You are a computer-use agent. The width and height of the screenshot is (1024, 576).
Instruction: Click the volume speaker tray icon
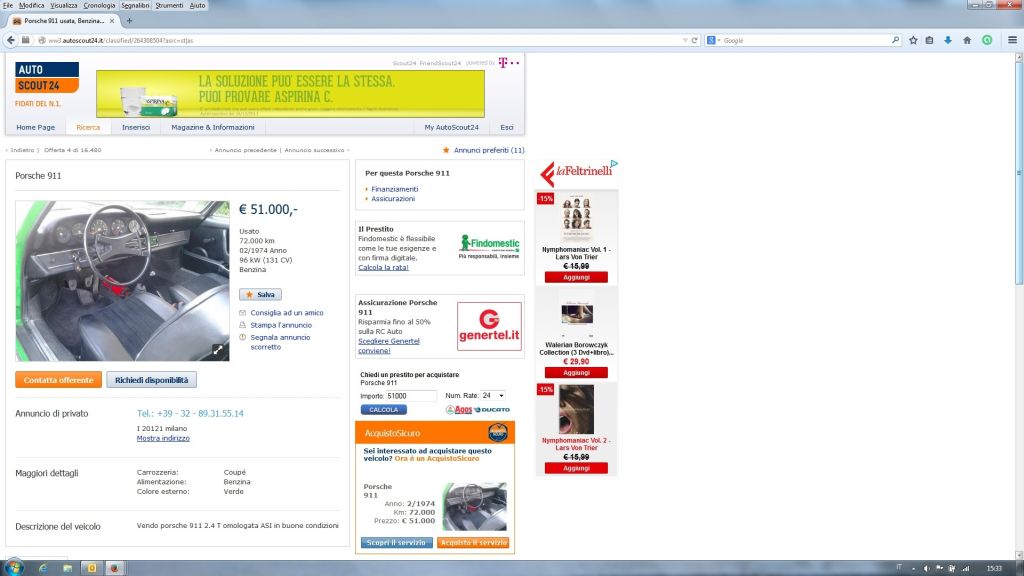pyautogui.click(x=926, y=568)
